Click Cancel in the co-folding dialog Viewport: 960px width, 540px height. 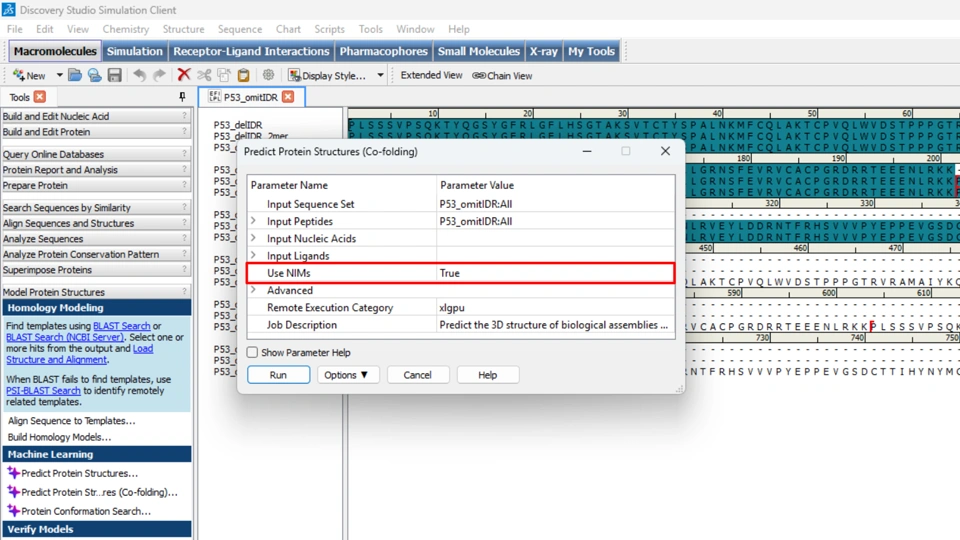click(x=418, y=375)
